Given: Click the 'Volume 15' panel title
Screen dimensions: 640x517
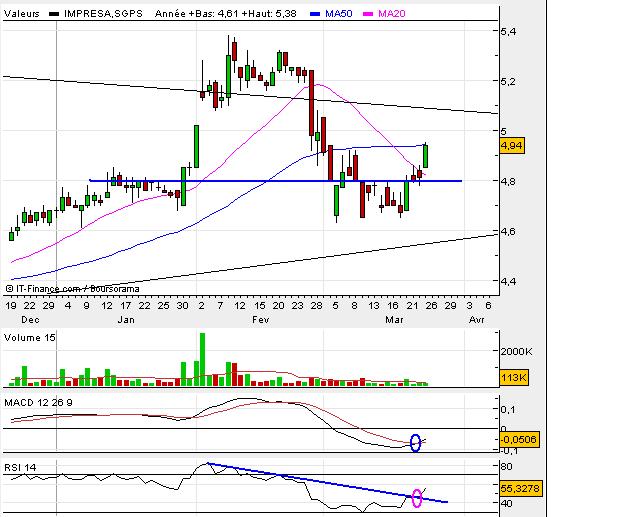Looking at the screenshot, I should click(x=29, y=338).
